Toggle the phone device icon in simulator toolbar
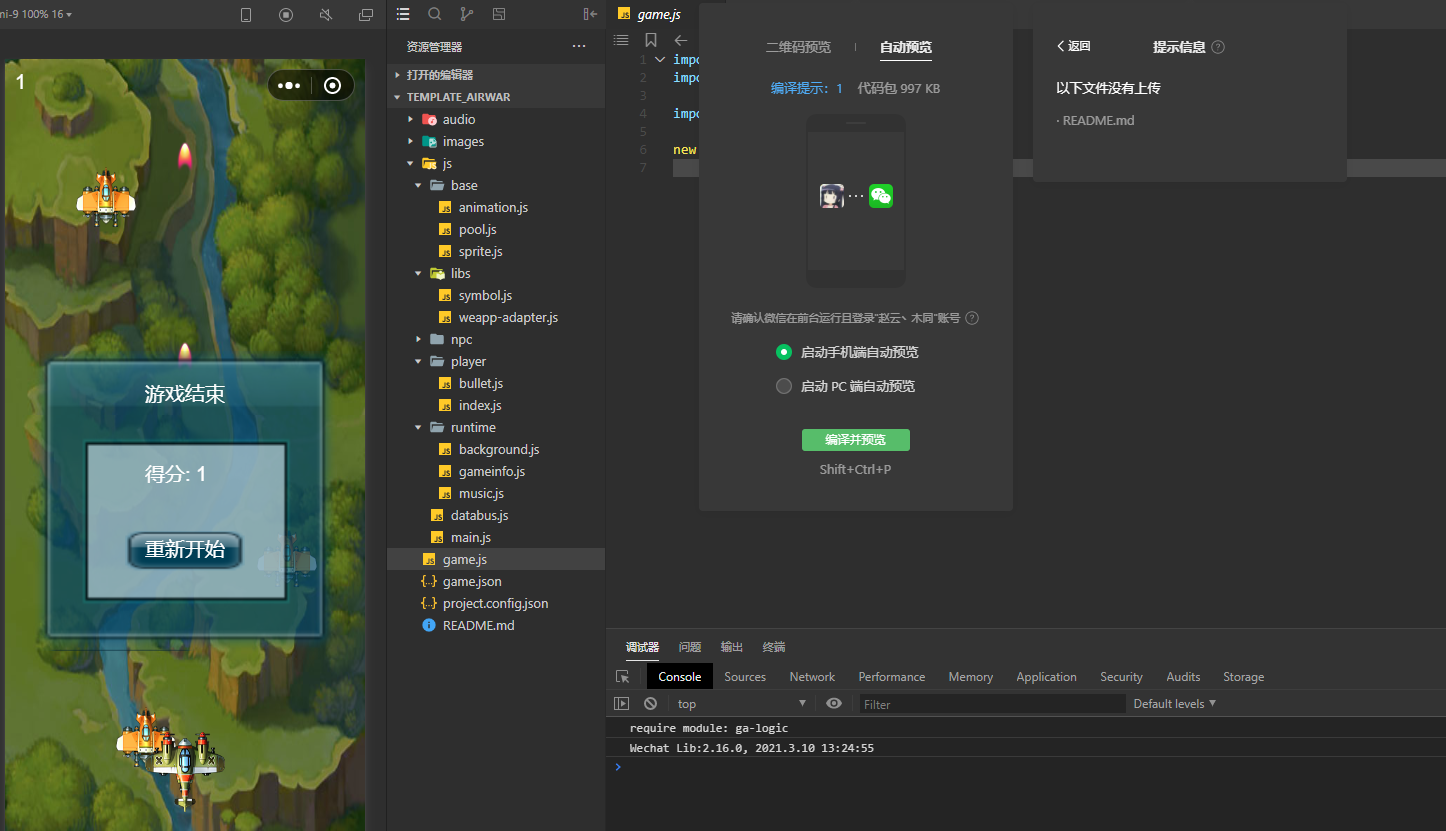This screenshot has height=831, width=1446. 246,15
